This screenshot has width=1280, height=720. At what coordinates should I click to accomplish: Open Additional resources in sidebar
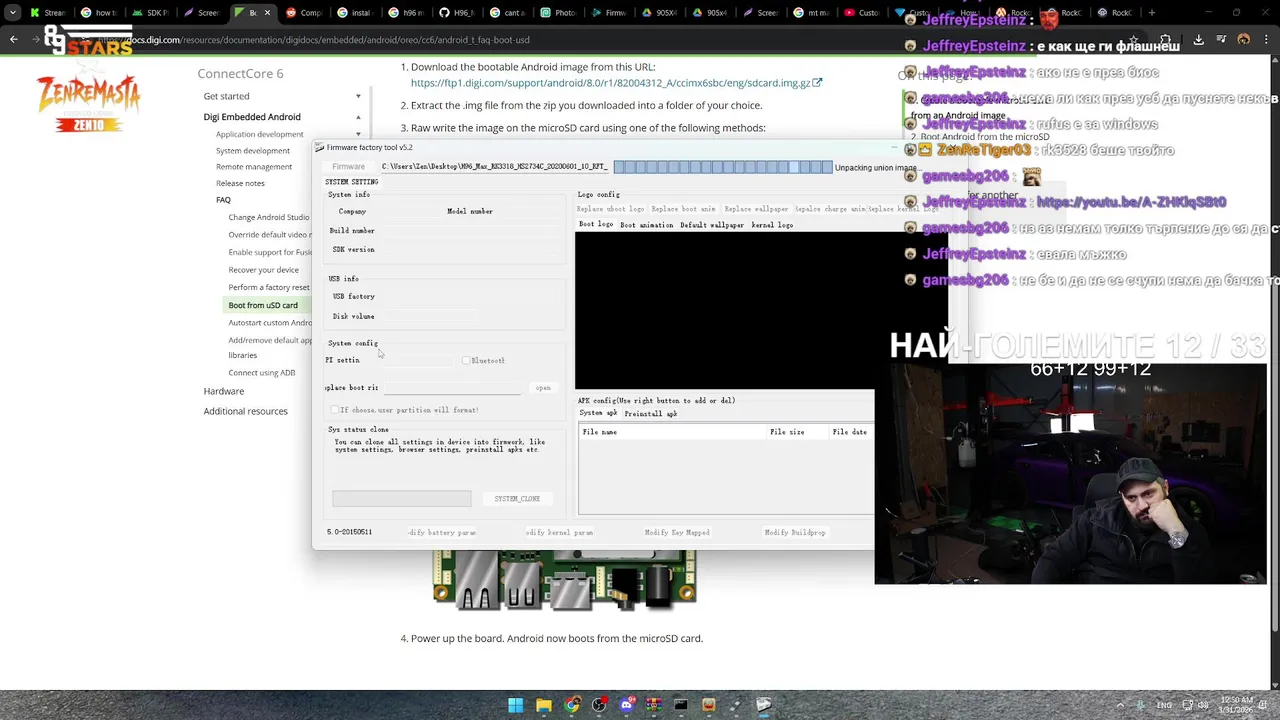point(245,411)
